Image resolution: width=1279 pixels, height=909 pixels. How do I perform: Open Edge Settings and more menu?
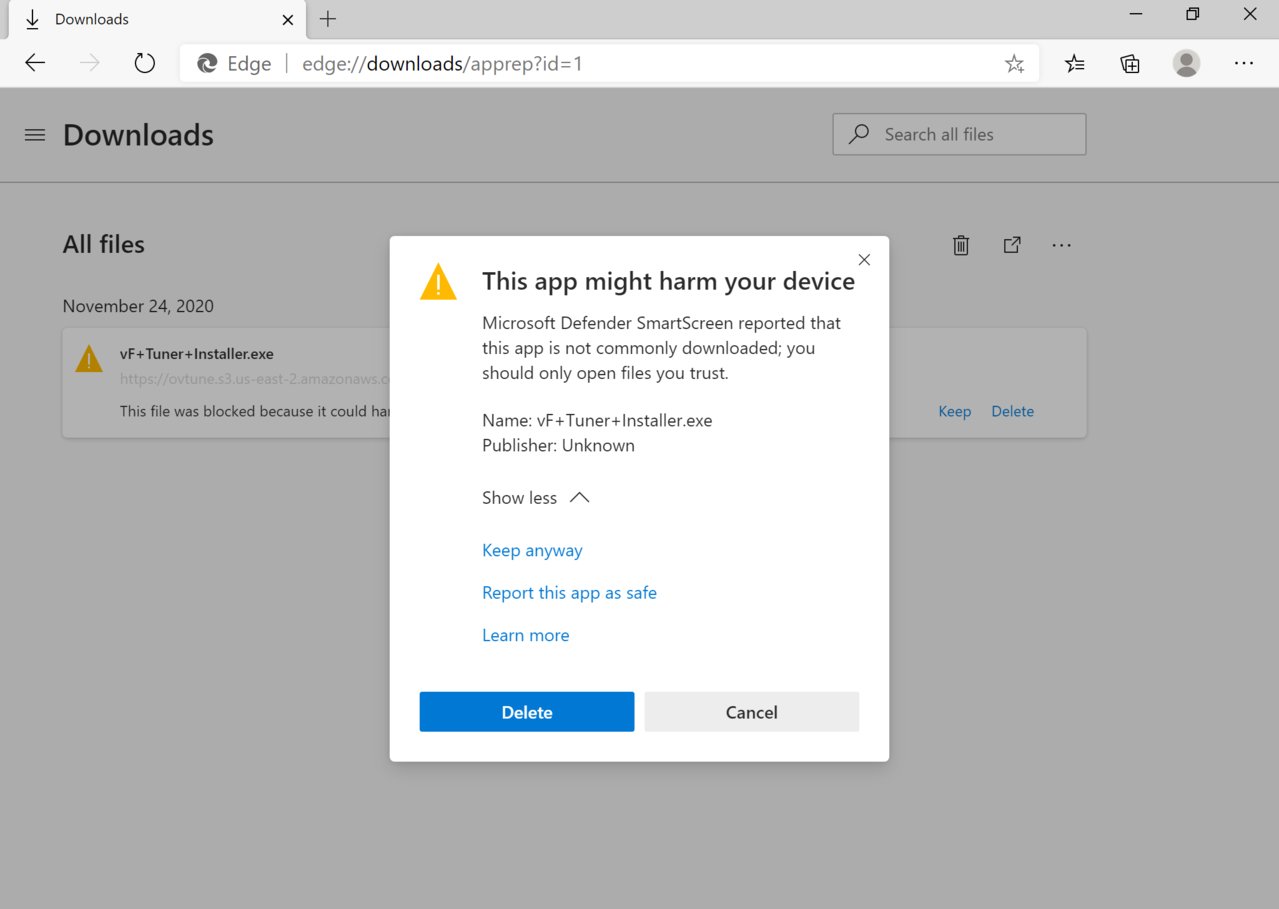1244,63
